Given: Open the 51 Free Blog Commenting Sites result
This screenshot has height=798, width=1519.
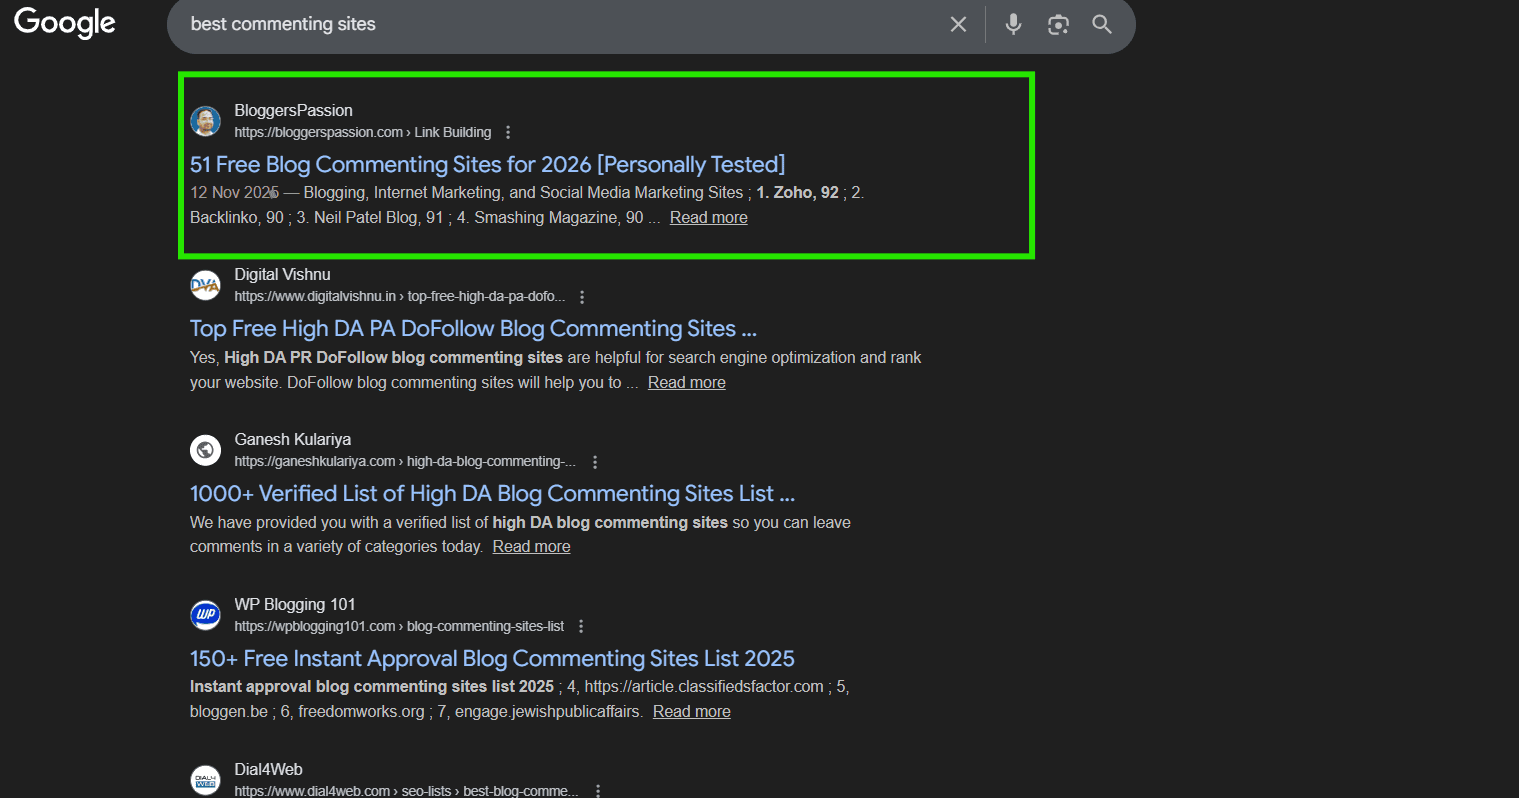Looking at the screenshot, I should click(x=487, y=163).
